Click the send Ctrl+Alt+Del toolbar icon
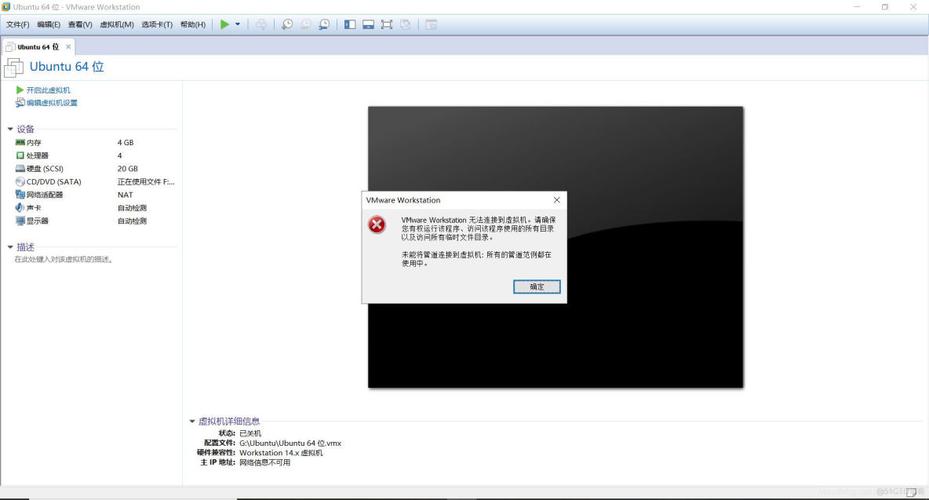The width and height of the screenshot is (929, 500). coord(261,24)
